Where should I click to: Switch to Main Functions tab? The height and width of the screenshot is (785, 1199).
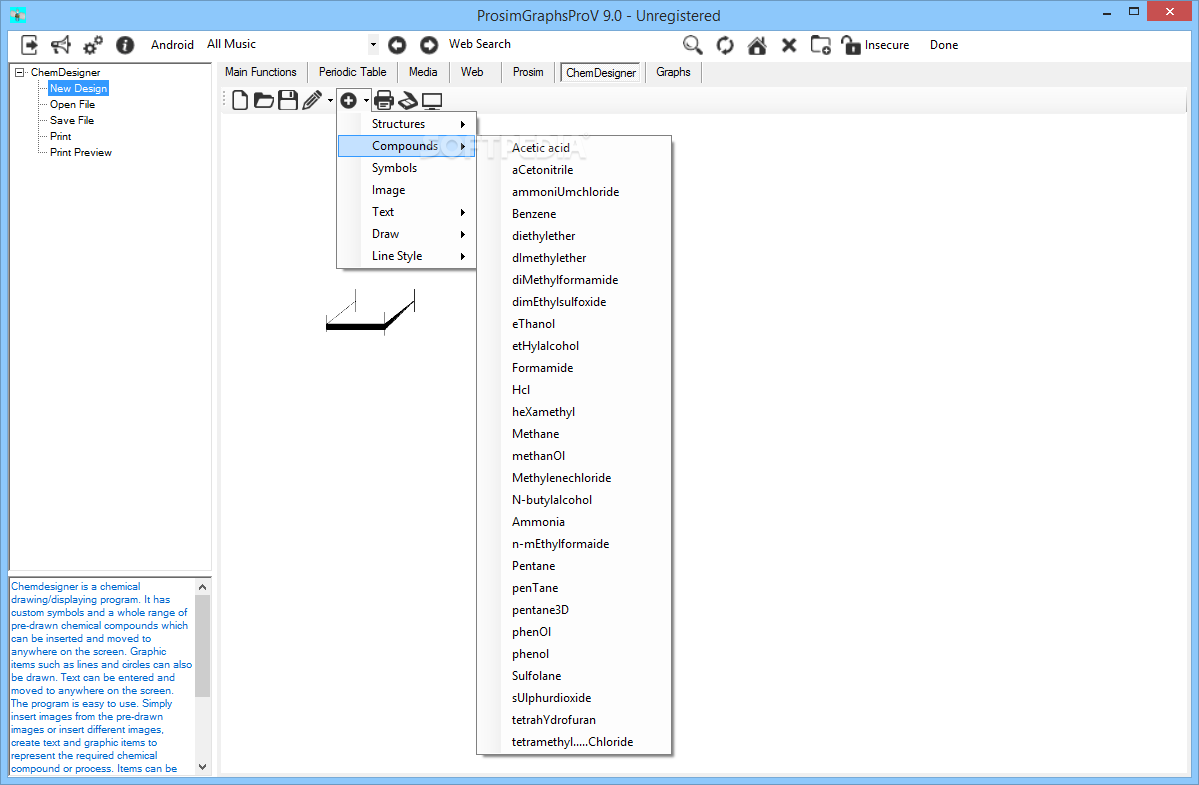click(x=261, y=72)
